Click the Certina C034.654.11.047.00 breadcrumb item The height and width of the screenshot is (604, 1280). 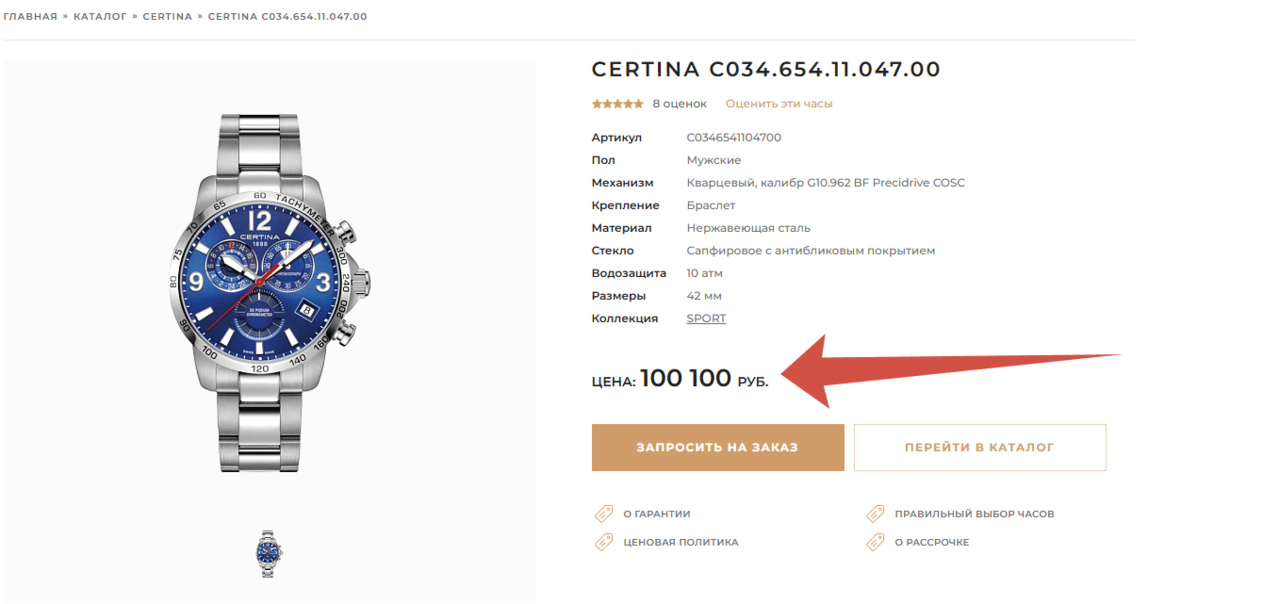coord(287,17)
